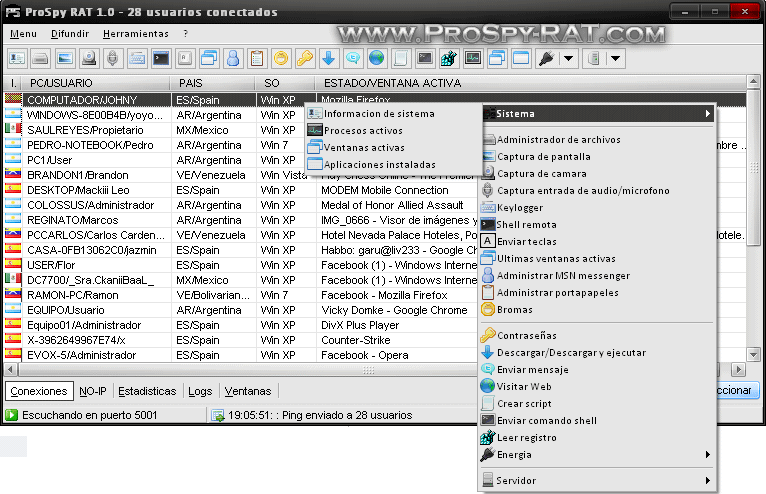
Task: Click the ESTADO/VENTANA ACTIVA column header
Action: coord(531,83)
